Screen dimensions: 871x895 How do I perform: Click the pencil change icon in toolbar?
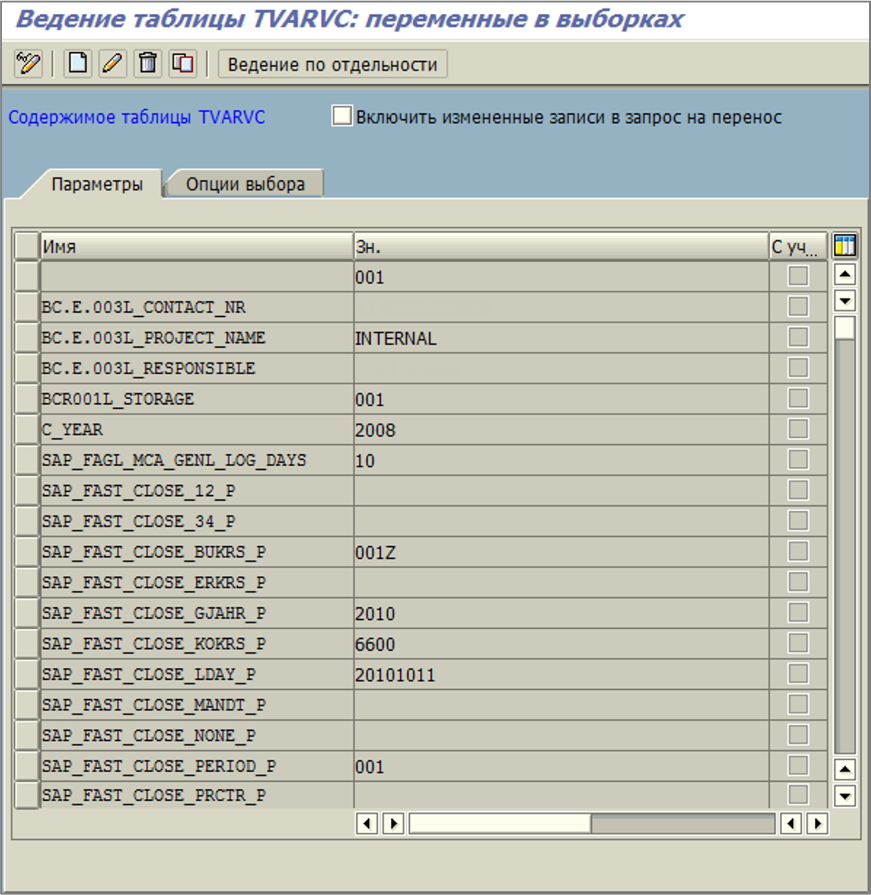112,63
